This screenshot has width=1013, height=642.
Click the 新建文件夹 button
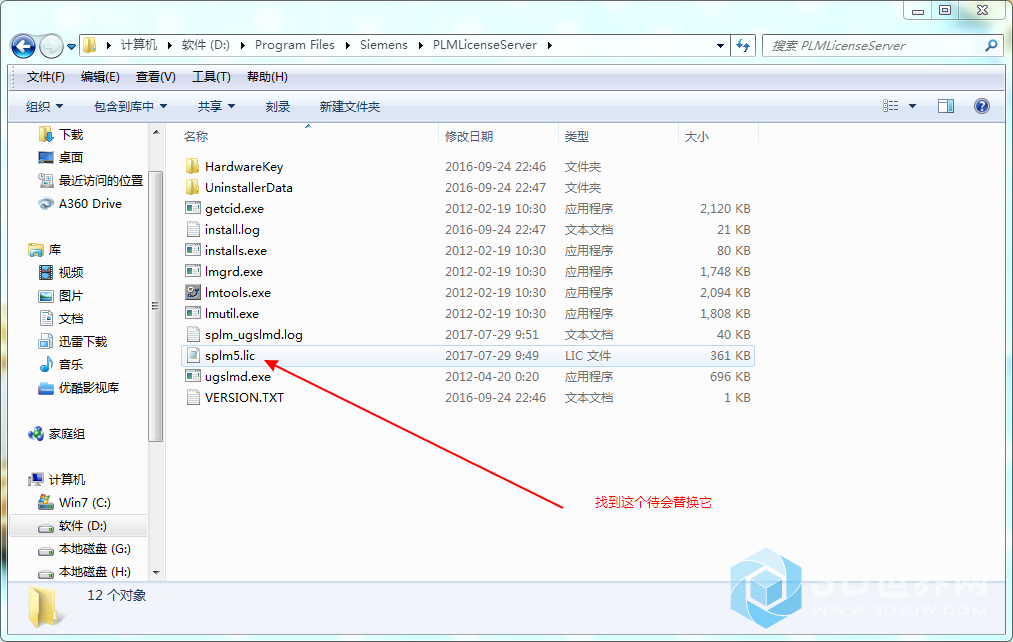(x=350, y=107)
